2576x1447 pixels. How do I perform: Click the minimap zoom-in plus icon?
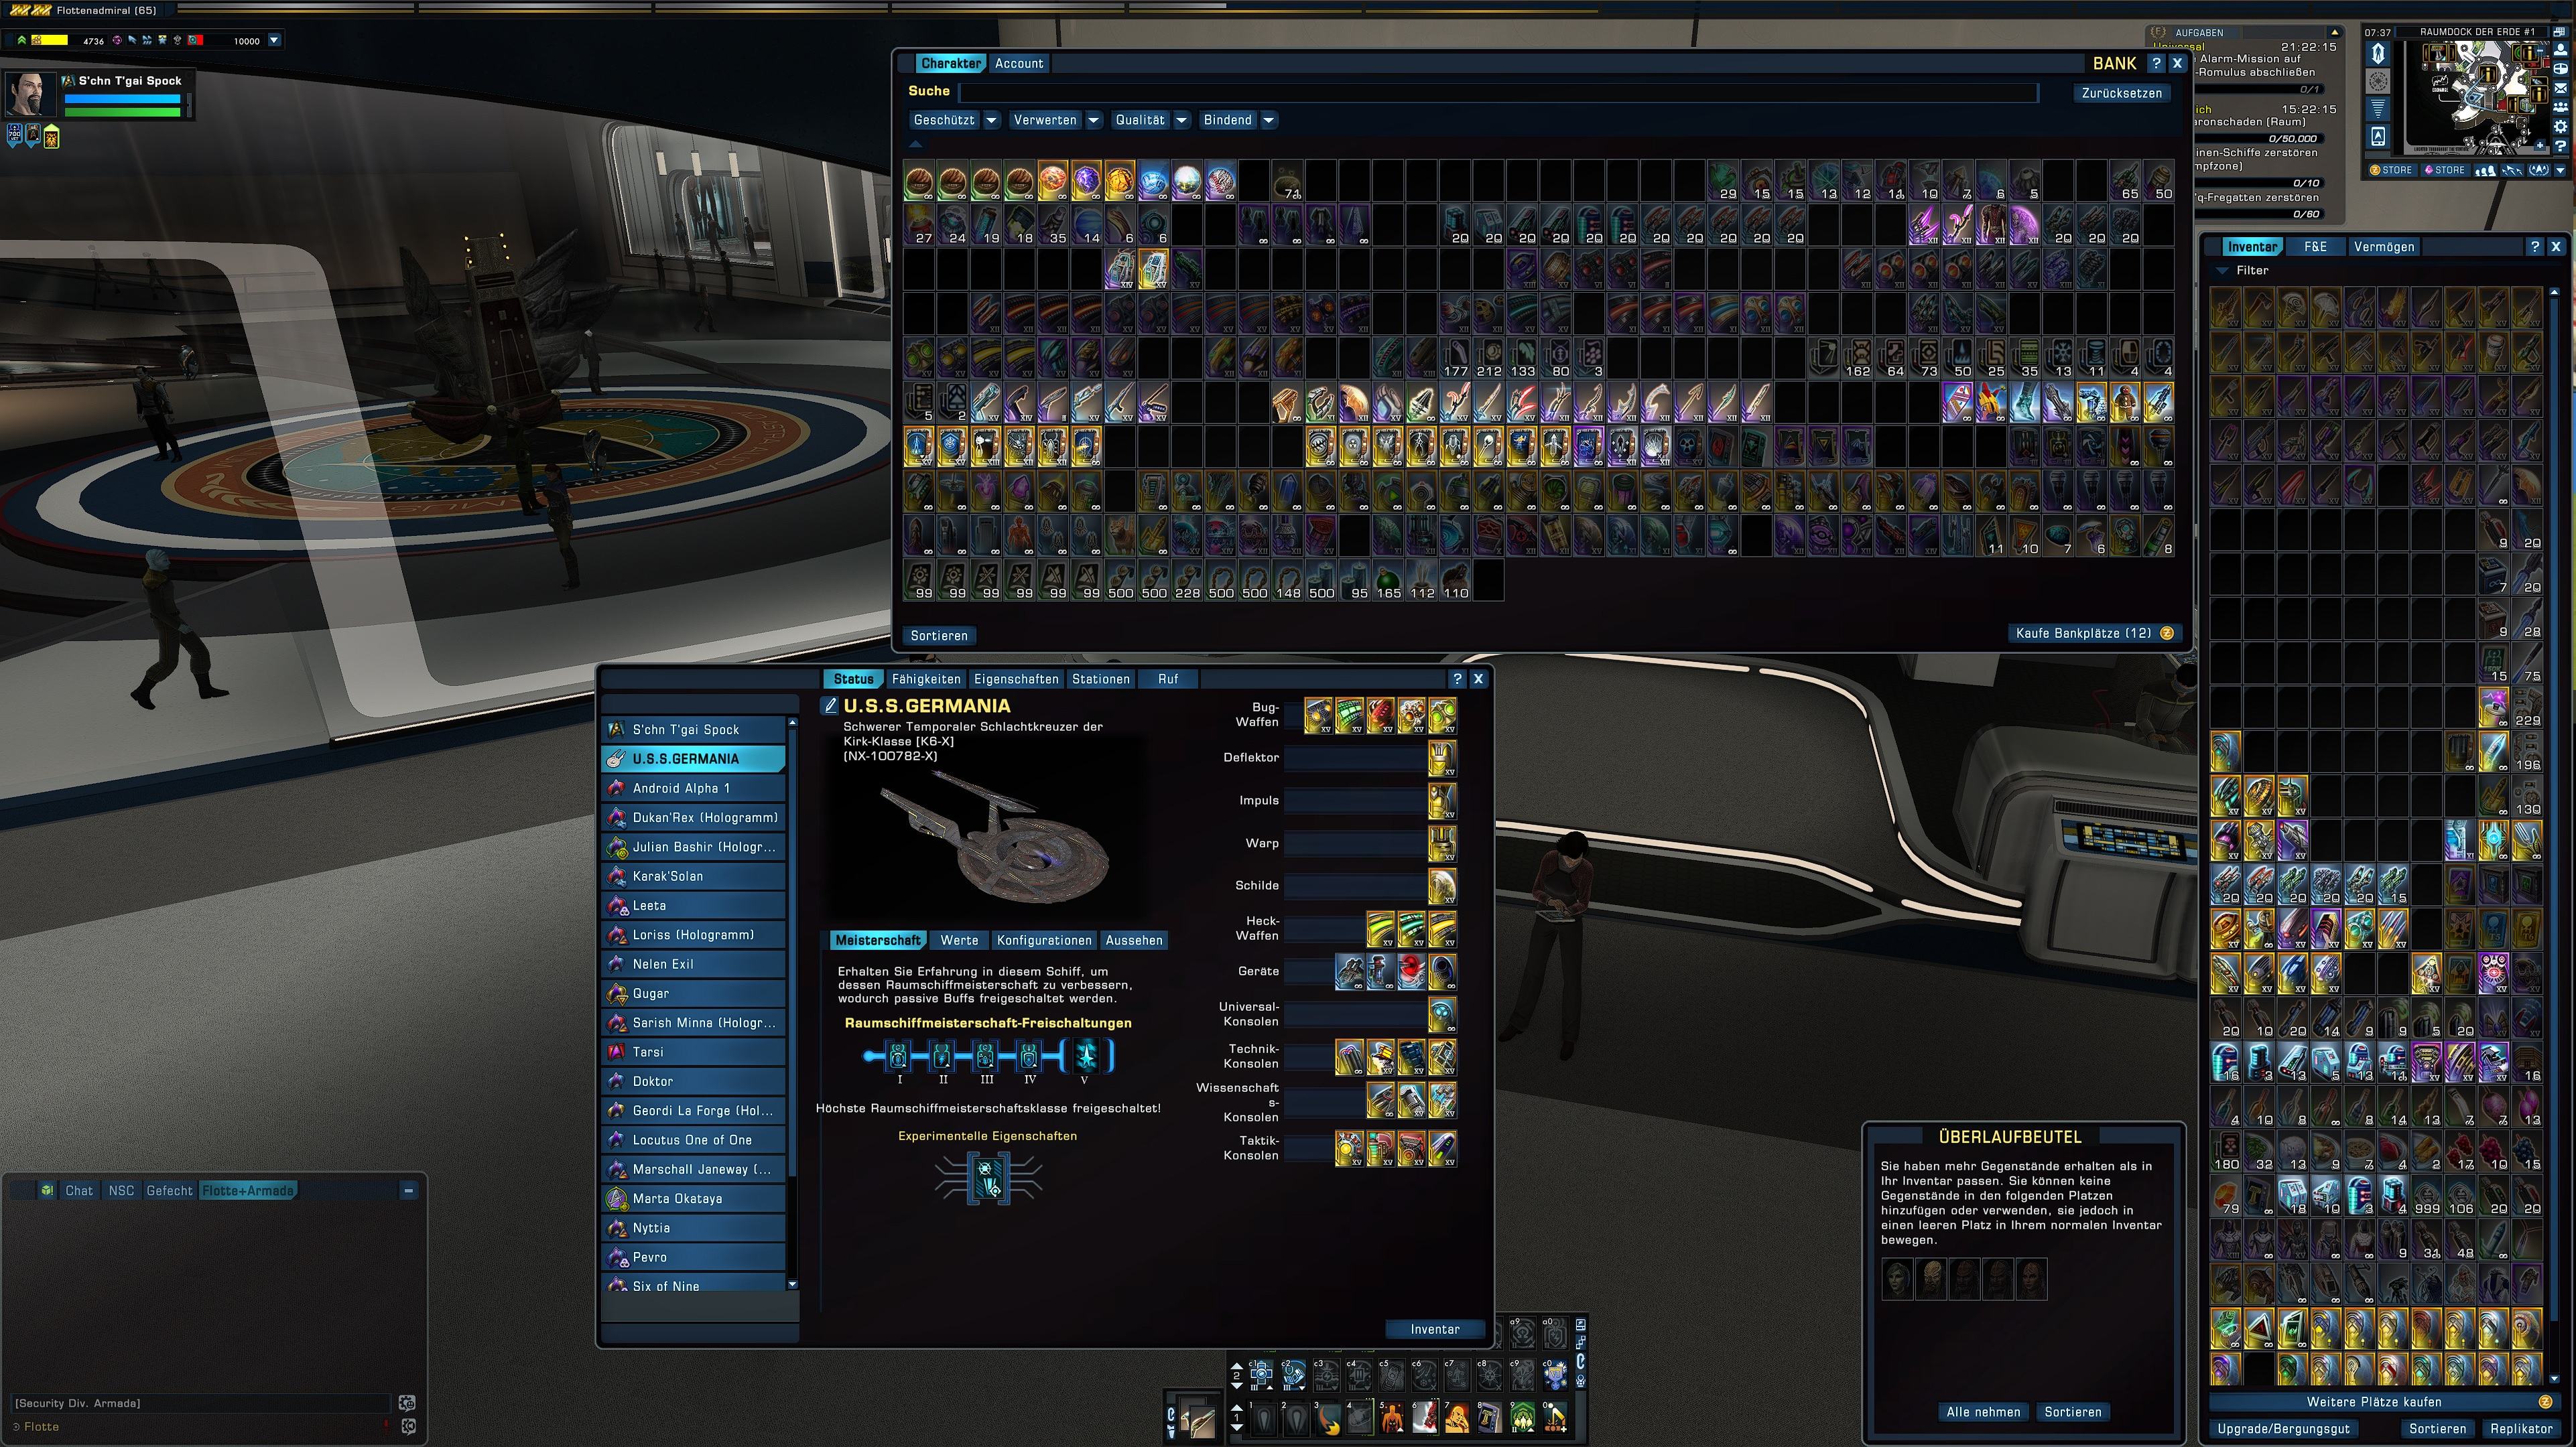pos(2540,145)
